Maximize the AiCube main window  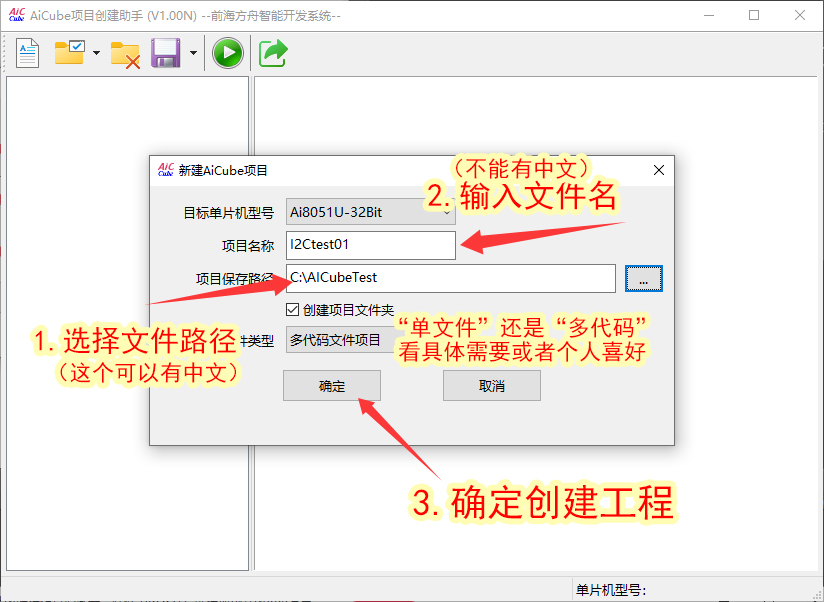(754, 15)
